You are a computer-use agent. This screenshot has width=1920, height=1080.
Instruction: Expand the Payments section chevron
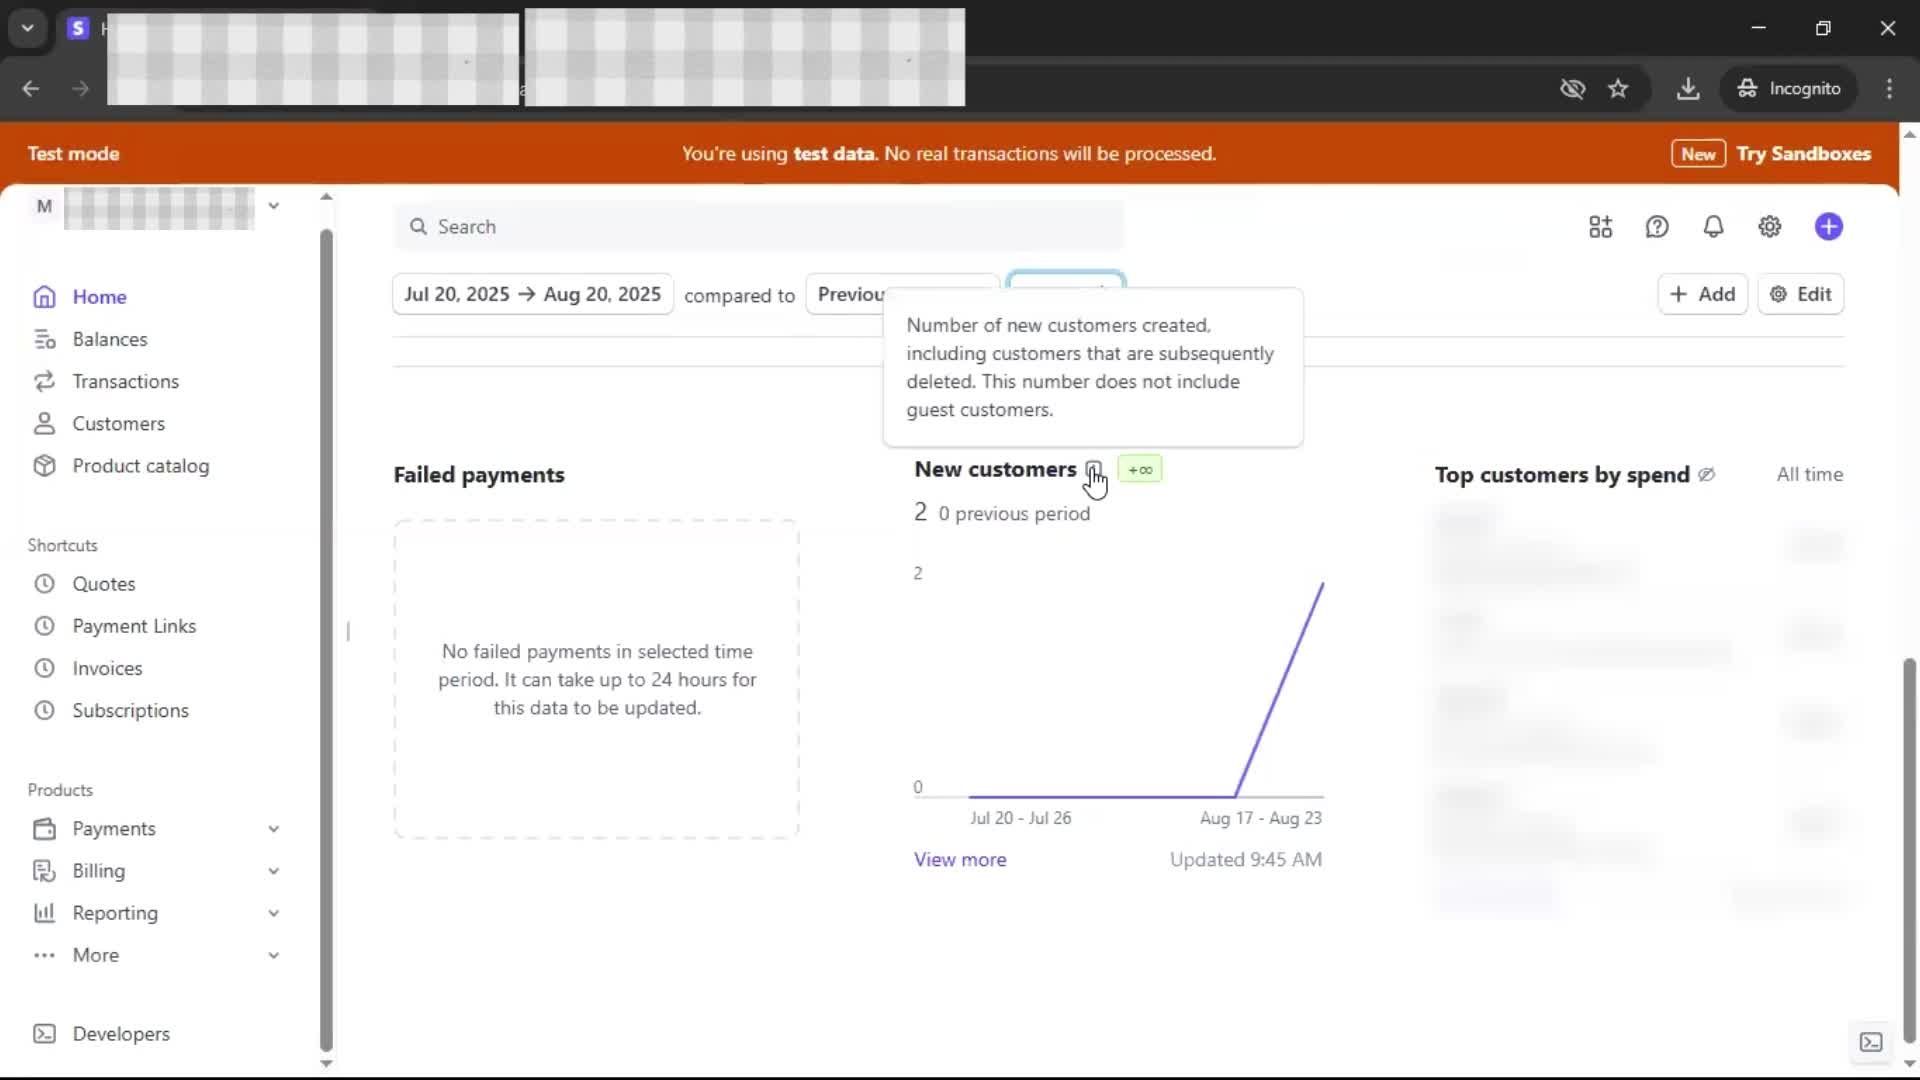[x=273, y=829]
